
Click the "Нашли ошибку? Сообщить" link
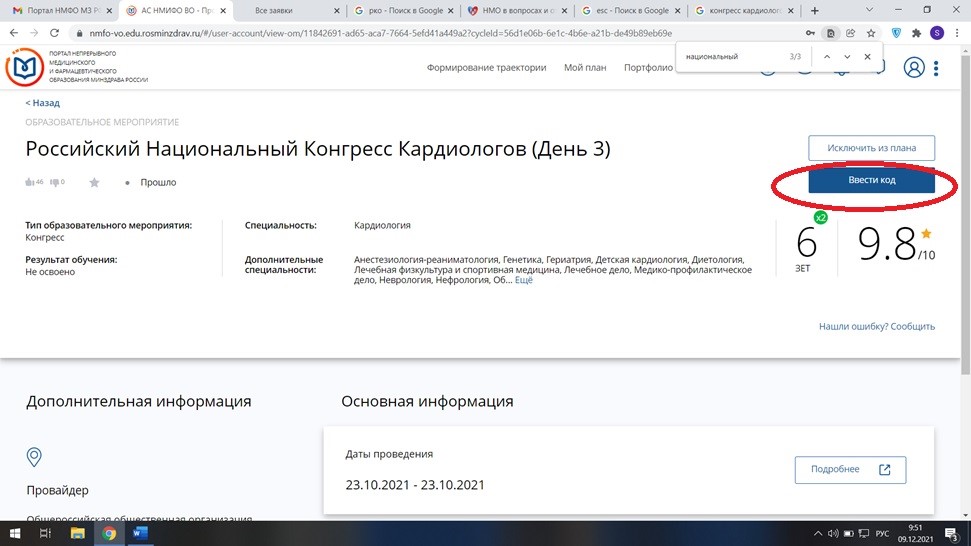876,326
